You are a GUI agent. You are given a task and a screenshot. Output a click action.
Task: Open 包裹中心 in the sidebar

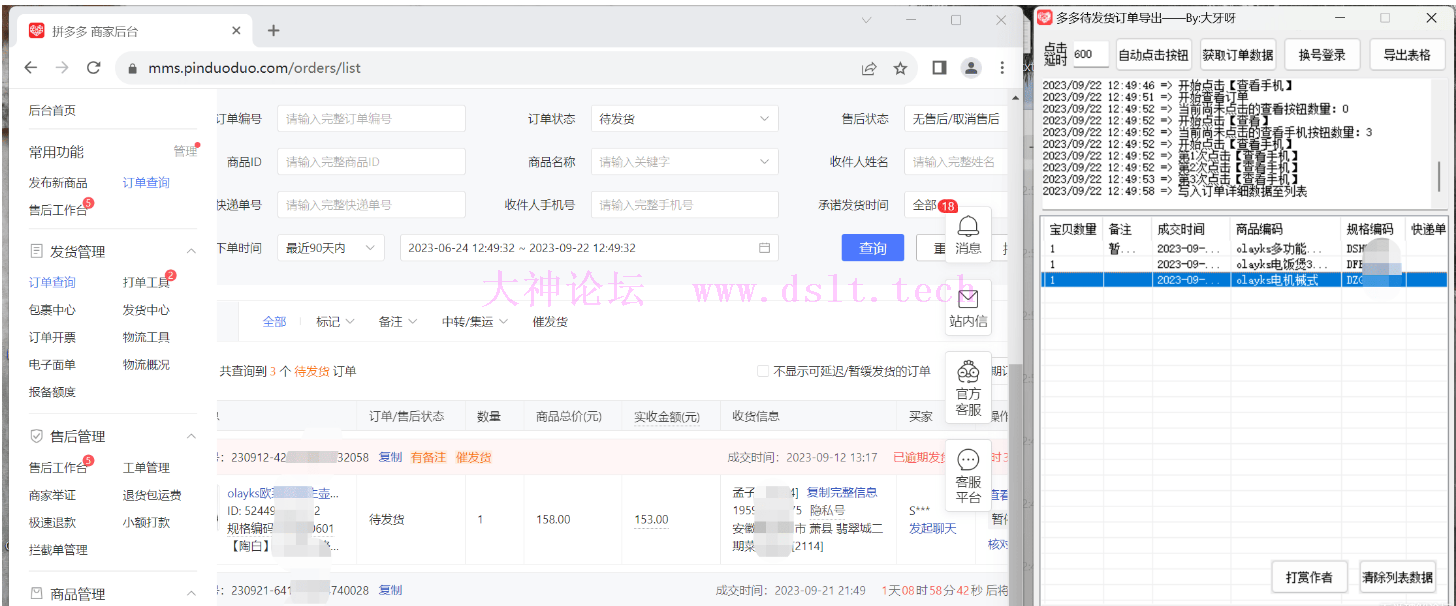[x=52, y=310]
